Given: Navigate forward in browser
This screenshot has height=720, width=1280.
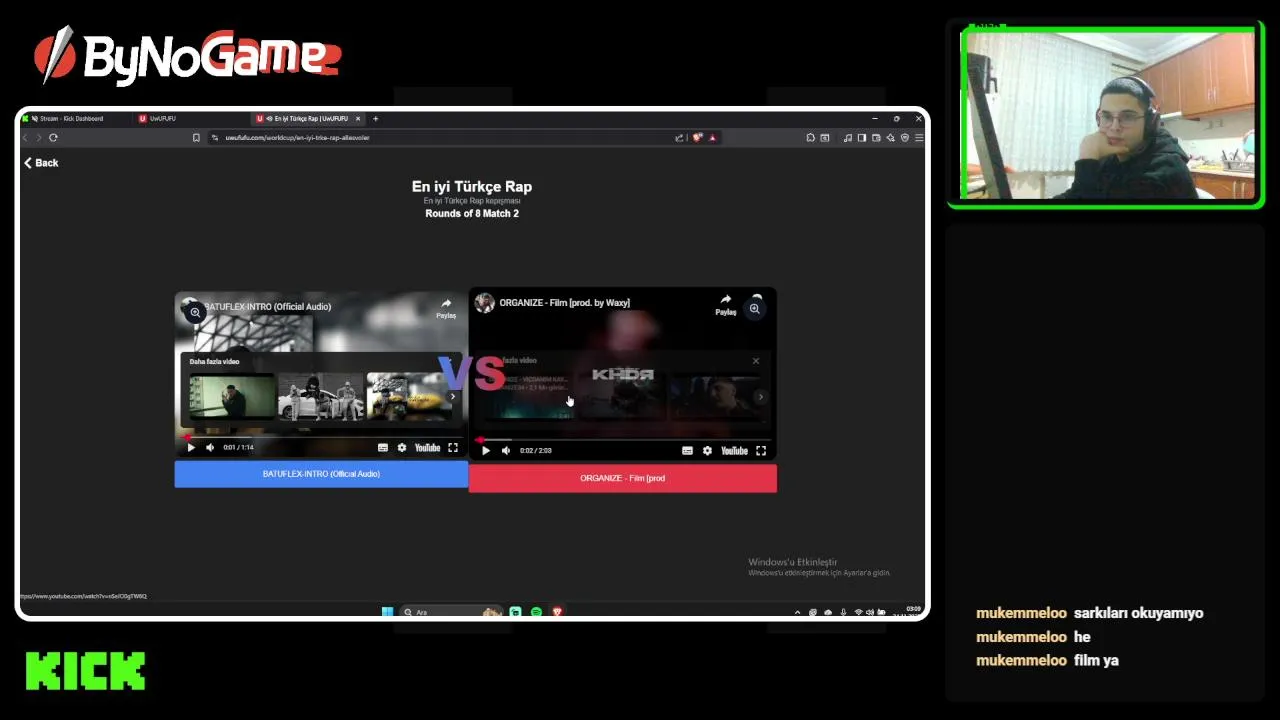Looking at the screenshot, I should (x=39, y=138).
